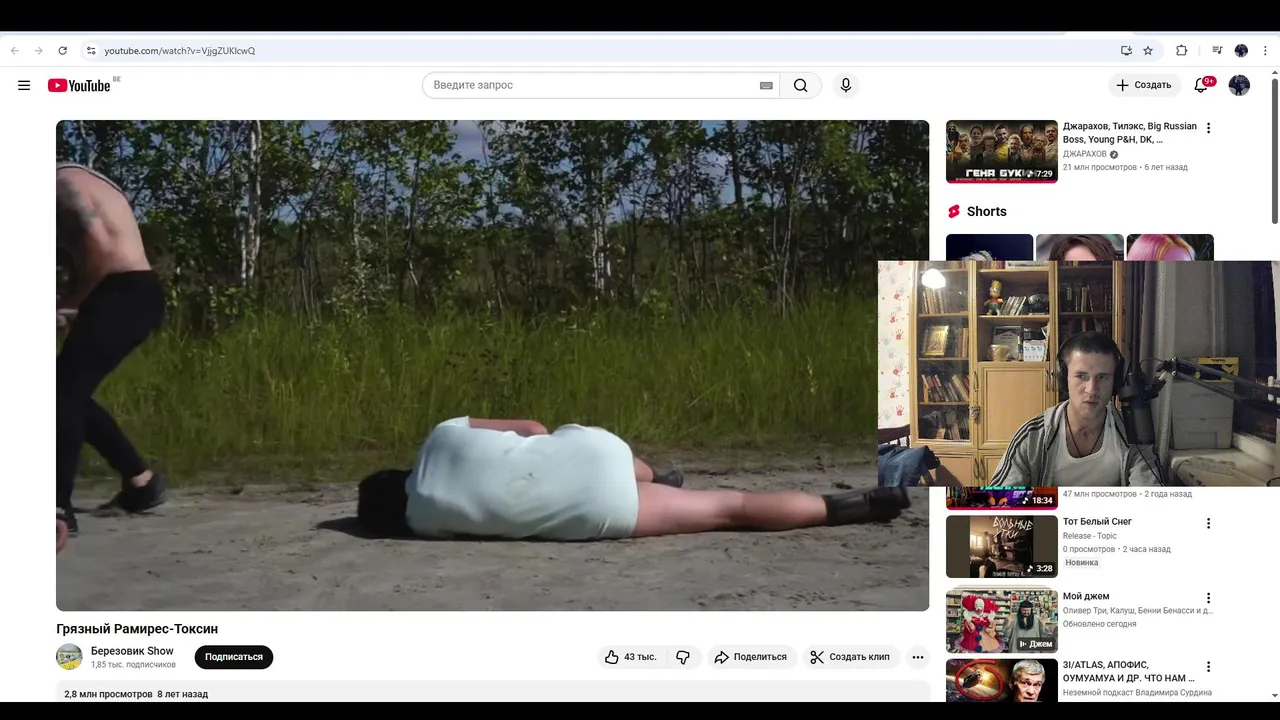Open options menu for Мой джем
The height and width of the screenshot is (720, 1280).
click(1208, 598)
